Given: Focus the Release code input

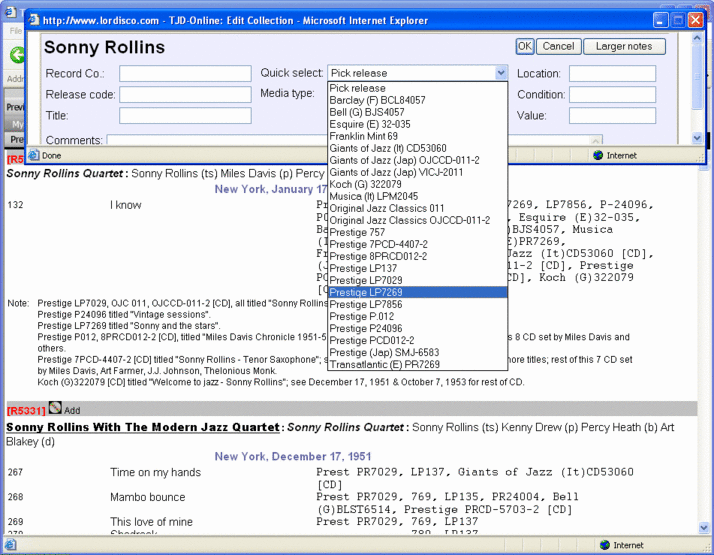Looking at the screenshot, I should (185, 94).
